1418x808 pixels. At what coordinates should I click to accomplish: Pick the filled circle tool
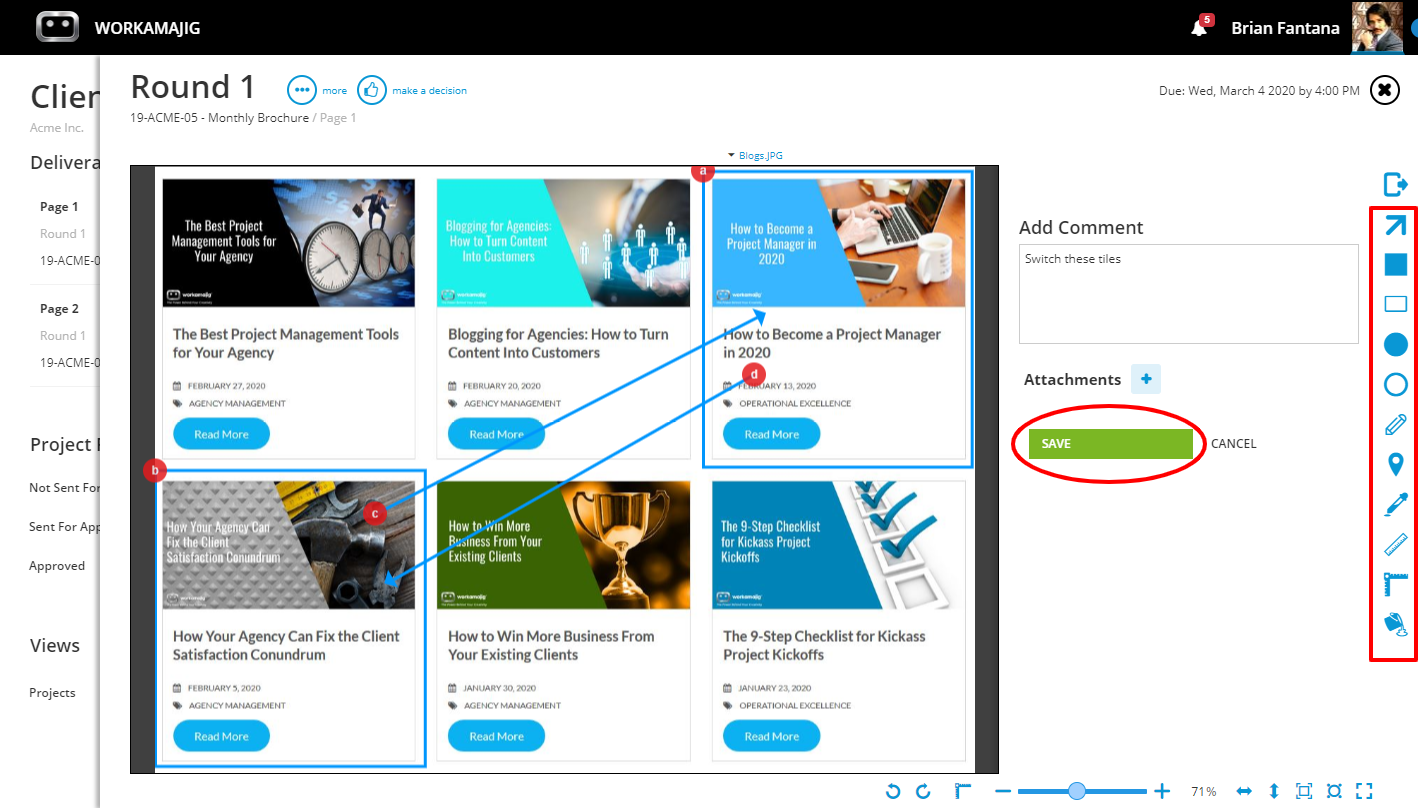coord(1395,344)
